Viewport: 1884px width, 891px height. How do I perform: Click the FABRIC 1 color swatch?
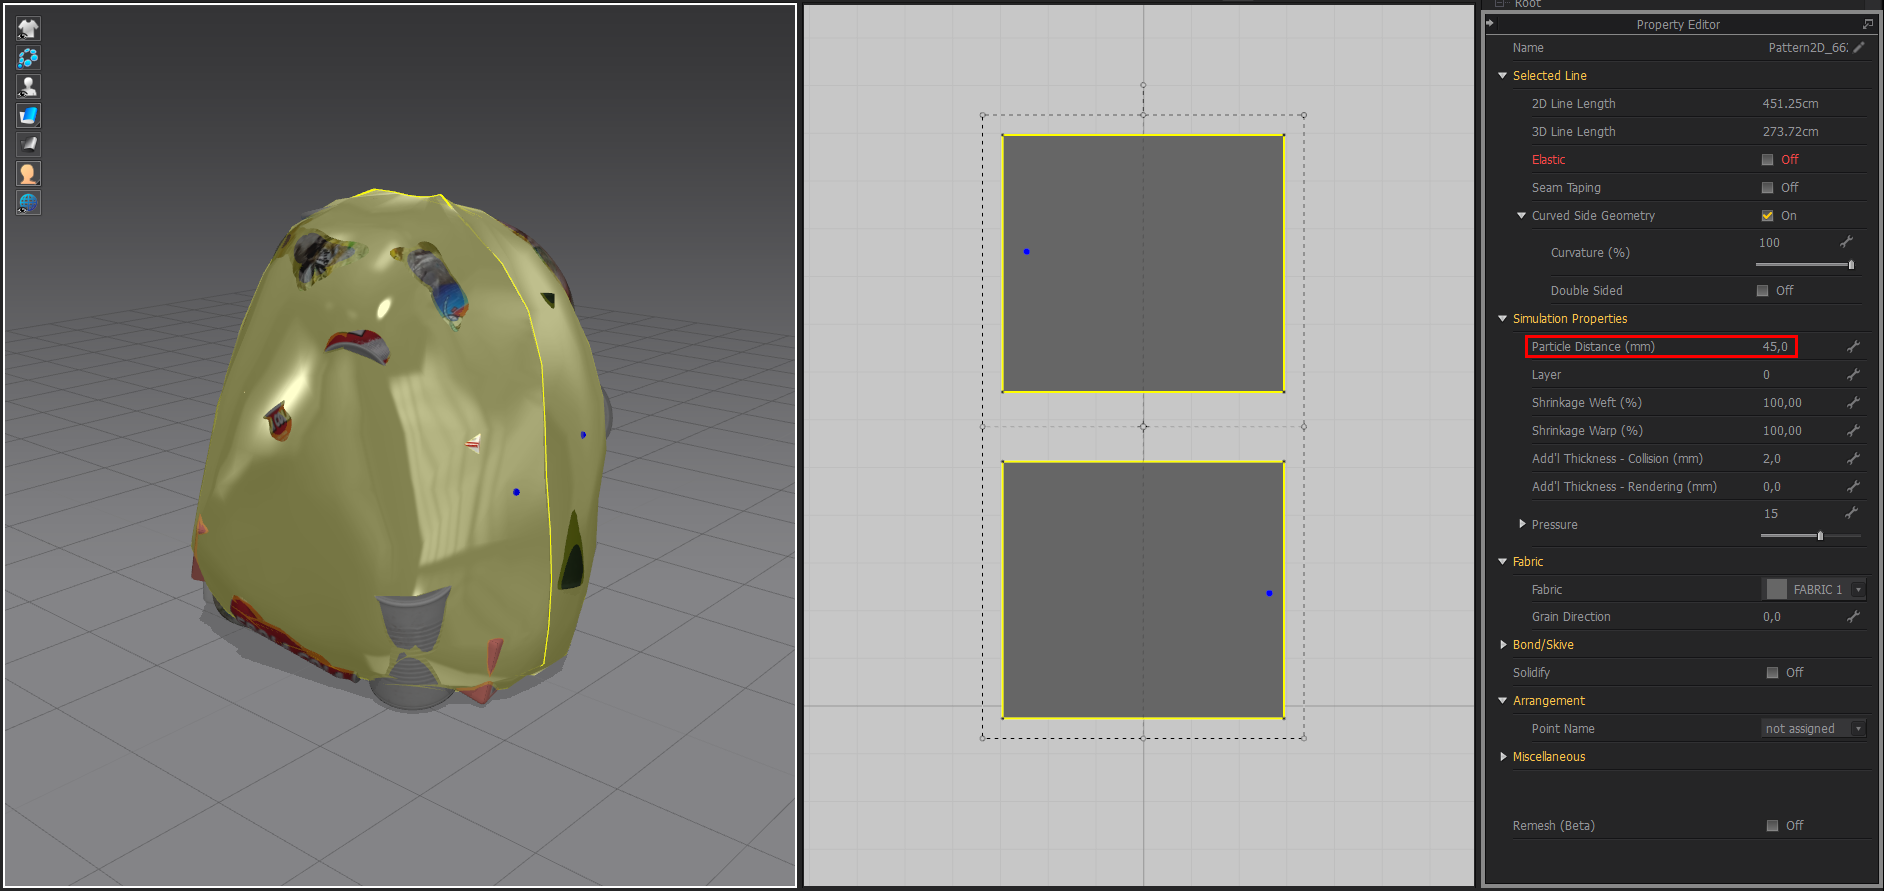(1777, 589)
